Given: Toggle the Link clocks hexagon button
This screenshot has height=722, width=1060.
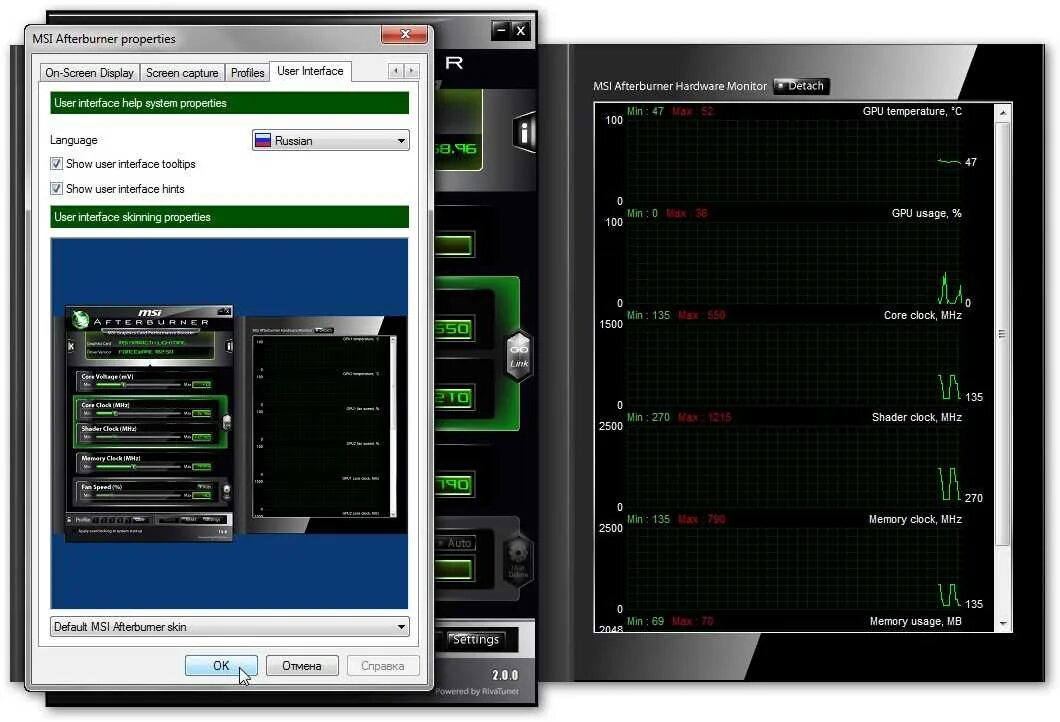Looking at the screenshot, I should coord(519,356).
